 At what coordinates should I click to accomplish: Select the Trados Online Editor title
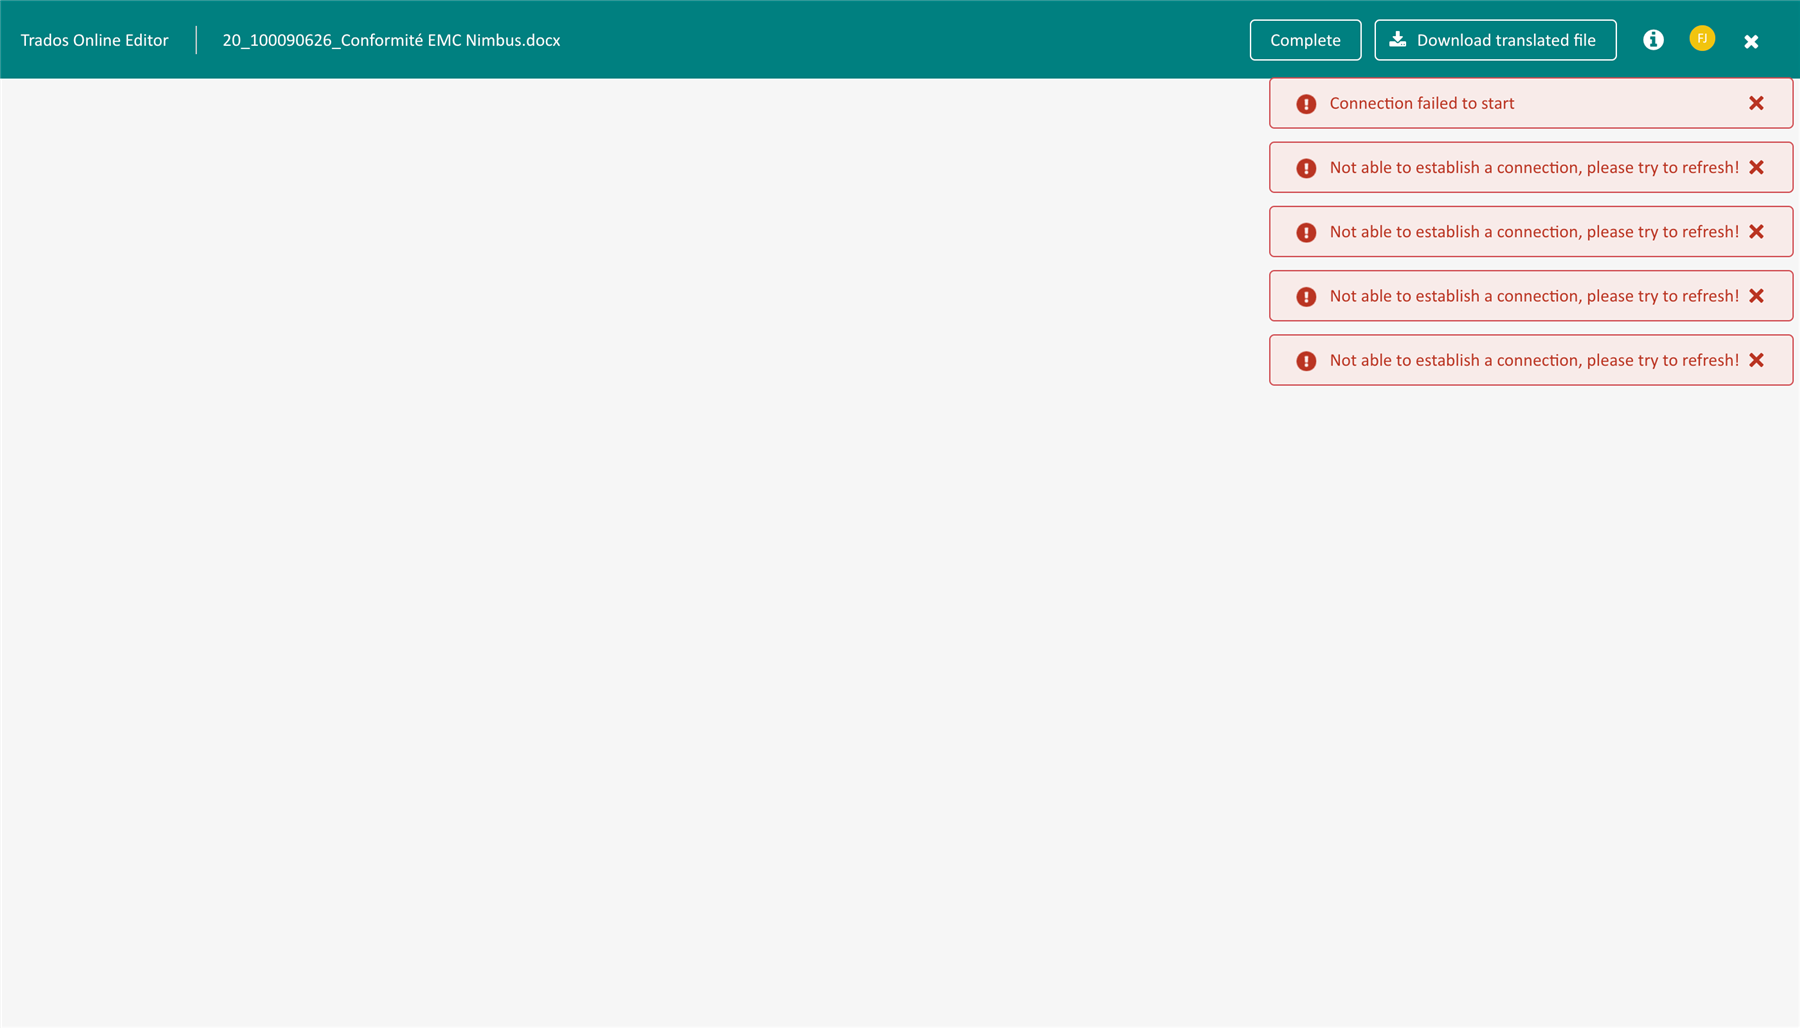[x=93, y=40]
